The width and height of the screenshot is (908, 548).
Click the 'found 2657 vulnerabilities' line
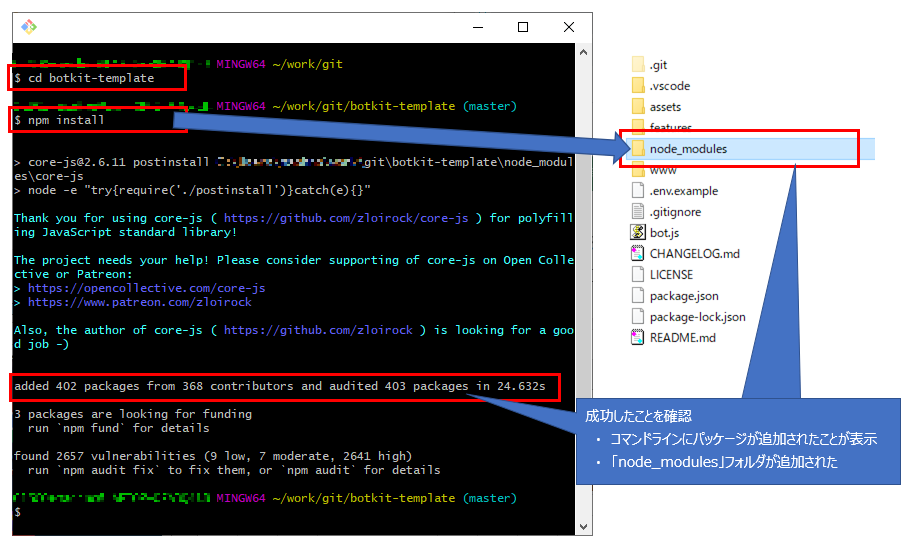coord(213,456)
